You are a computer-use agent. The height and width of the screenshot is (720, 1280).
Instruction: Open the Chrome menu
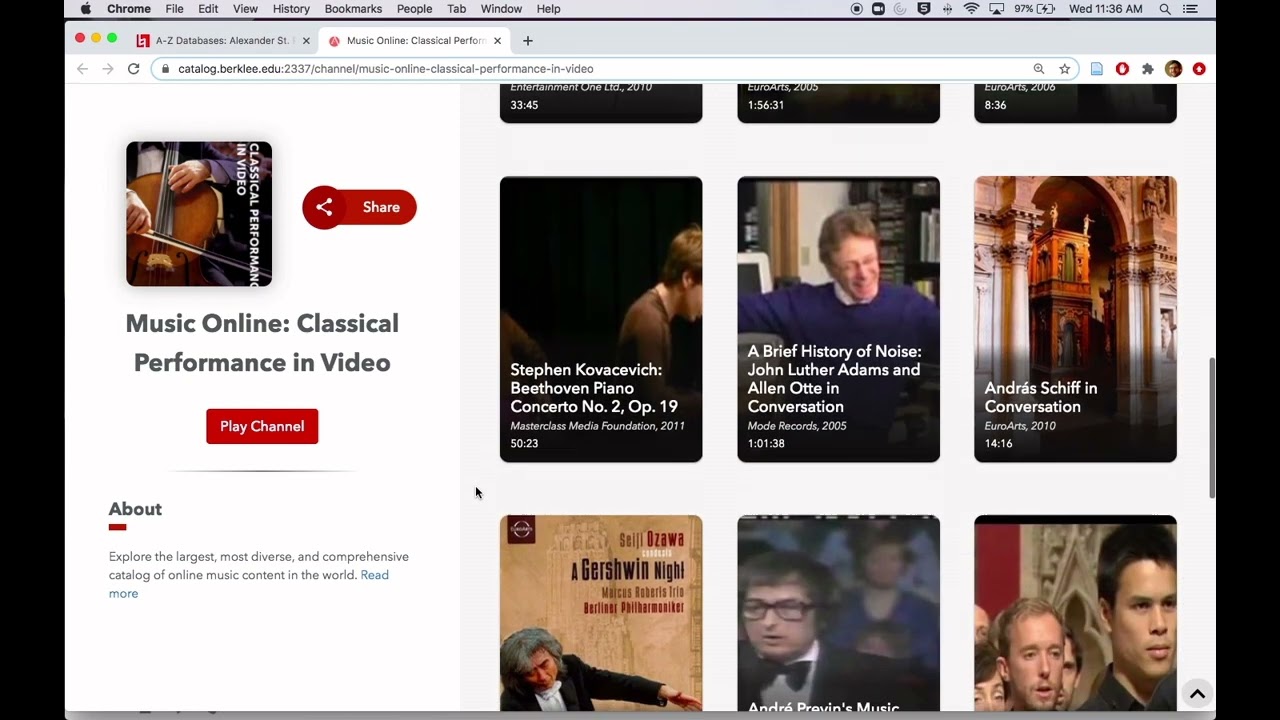(129, 9)
